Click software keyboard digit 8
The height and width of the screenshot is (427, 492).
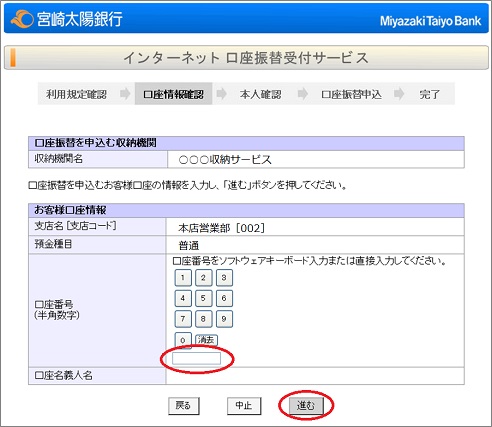(x=203, y=319)
